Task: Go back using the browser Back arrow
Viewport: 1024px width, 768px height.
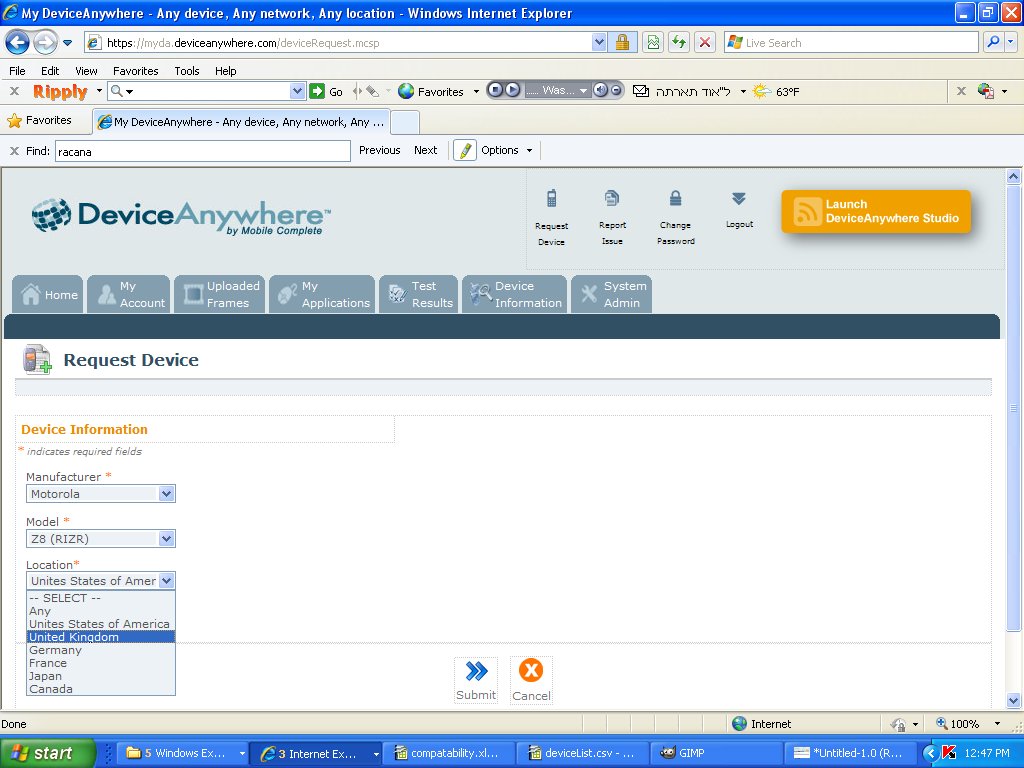Action: point(17,43)
